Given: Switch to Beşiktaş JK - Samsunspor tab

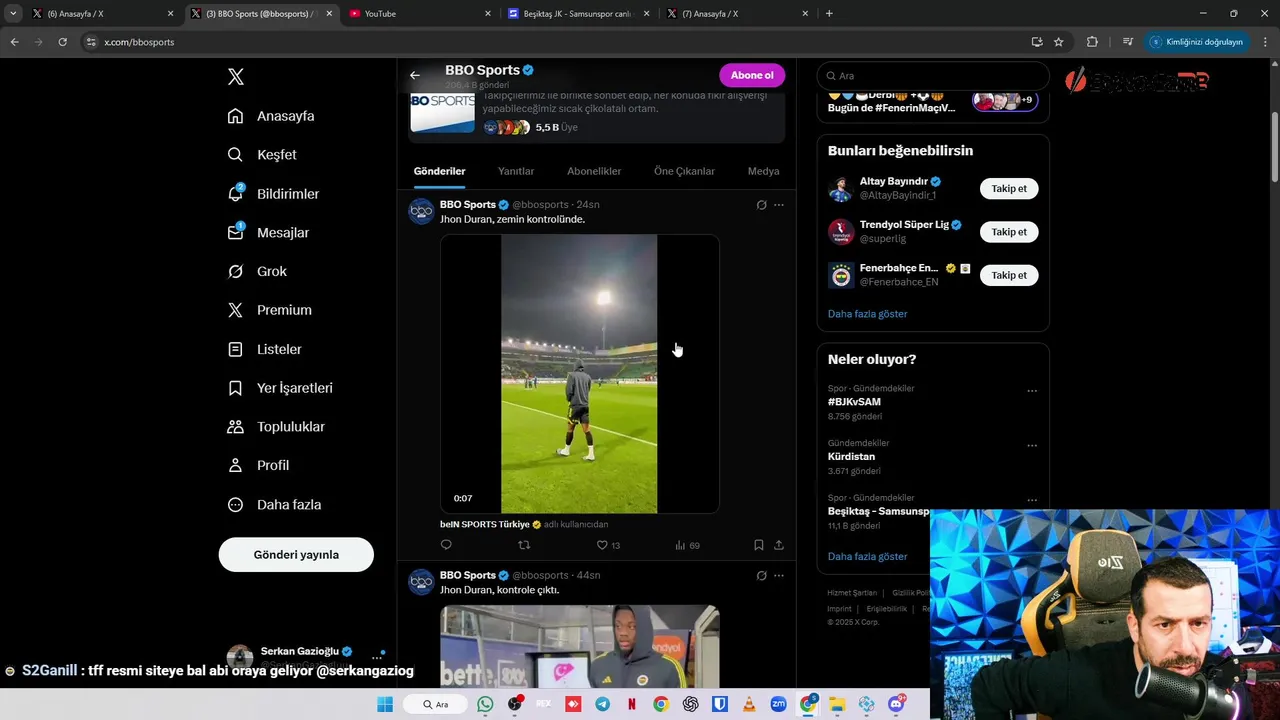Looking at the screenshot, I should [x=578, y=14].
